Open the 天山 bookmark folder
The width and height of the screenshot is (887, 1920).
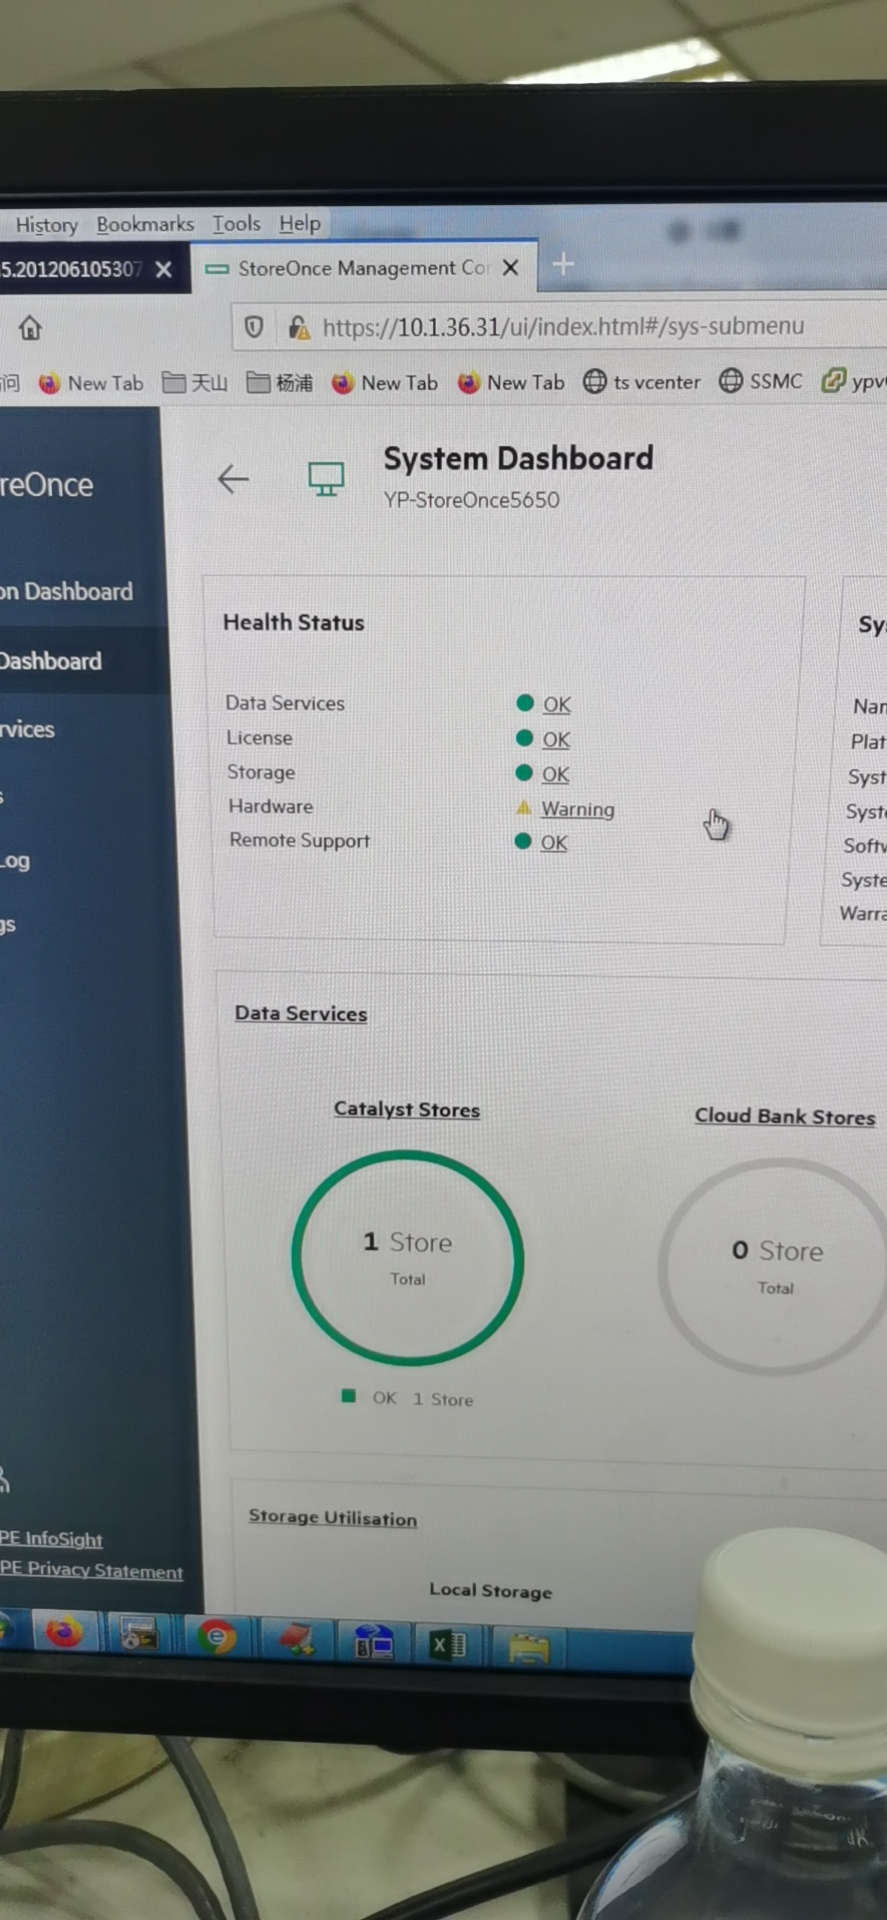click(x=195, y=382)
